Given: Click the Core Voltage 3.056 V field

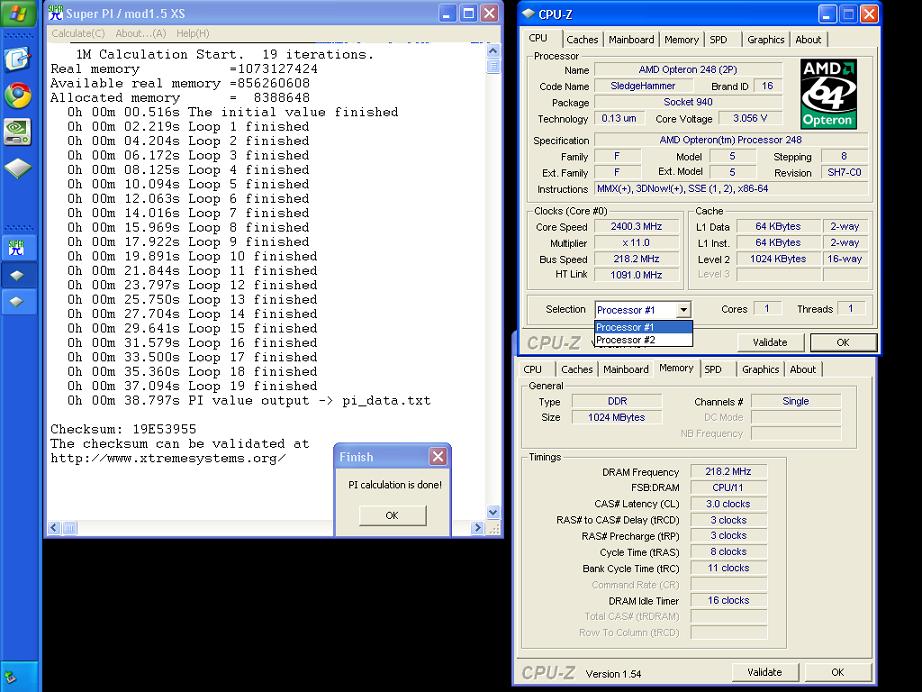Looking at the screenshot, I should point(750,118).
